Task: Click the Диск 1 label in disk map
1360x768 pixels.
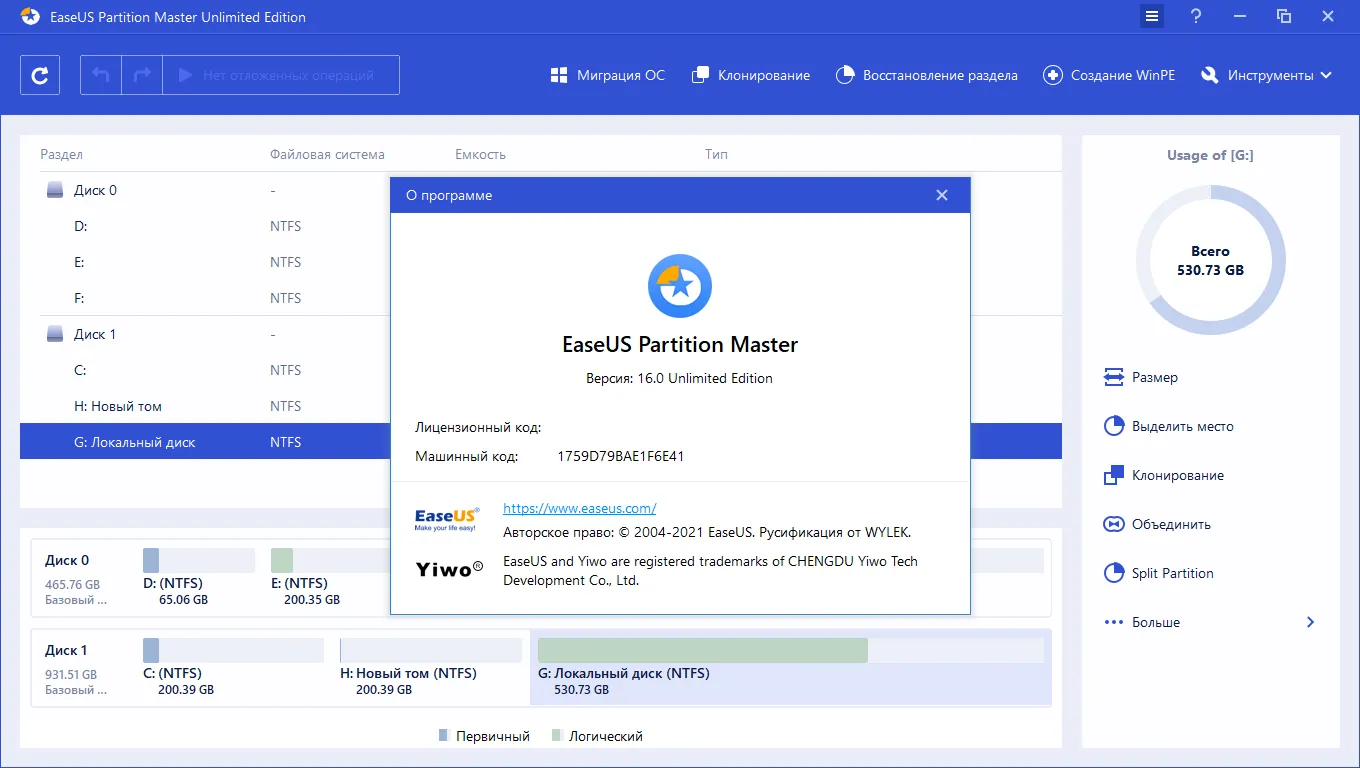Action: (x=67, y=650)
